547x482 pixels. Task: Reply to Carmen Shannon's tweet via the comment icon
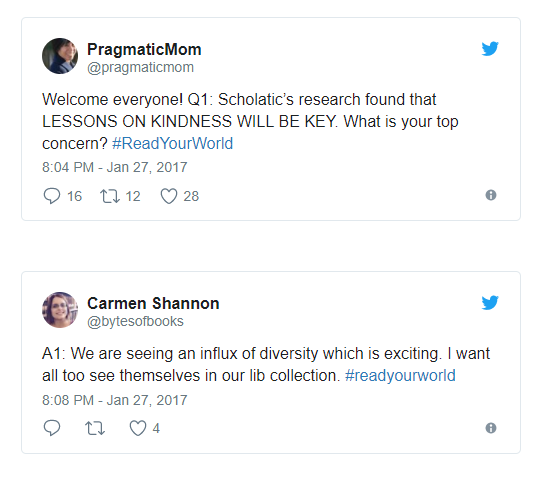[x=52, y=428]
